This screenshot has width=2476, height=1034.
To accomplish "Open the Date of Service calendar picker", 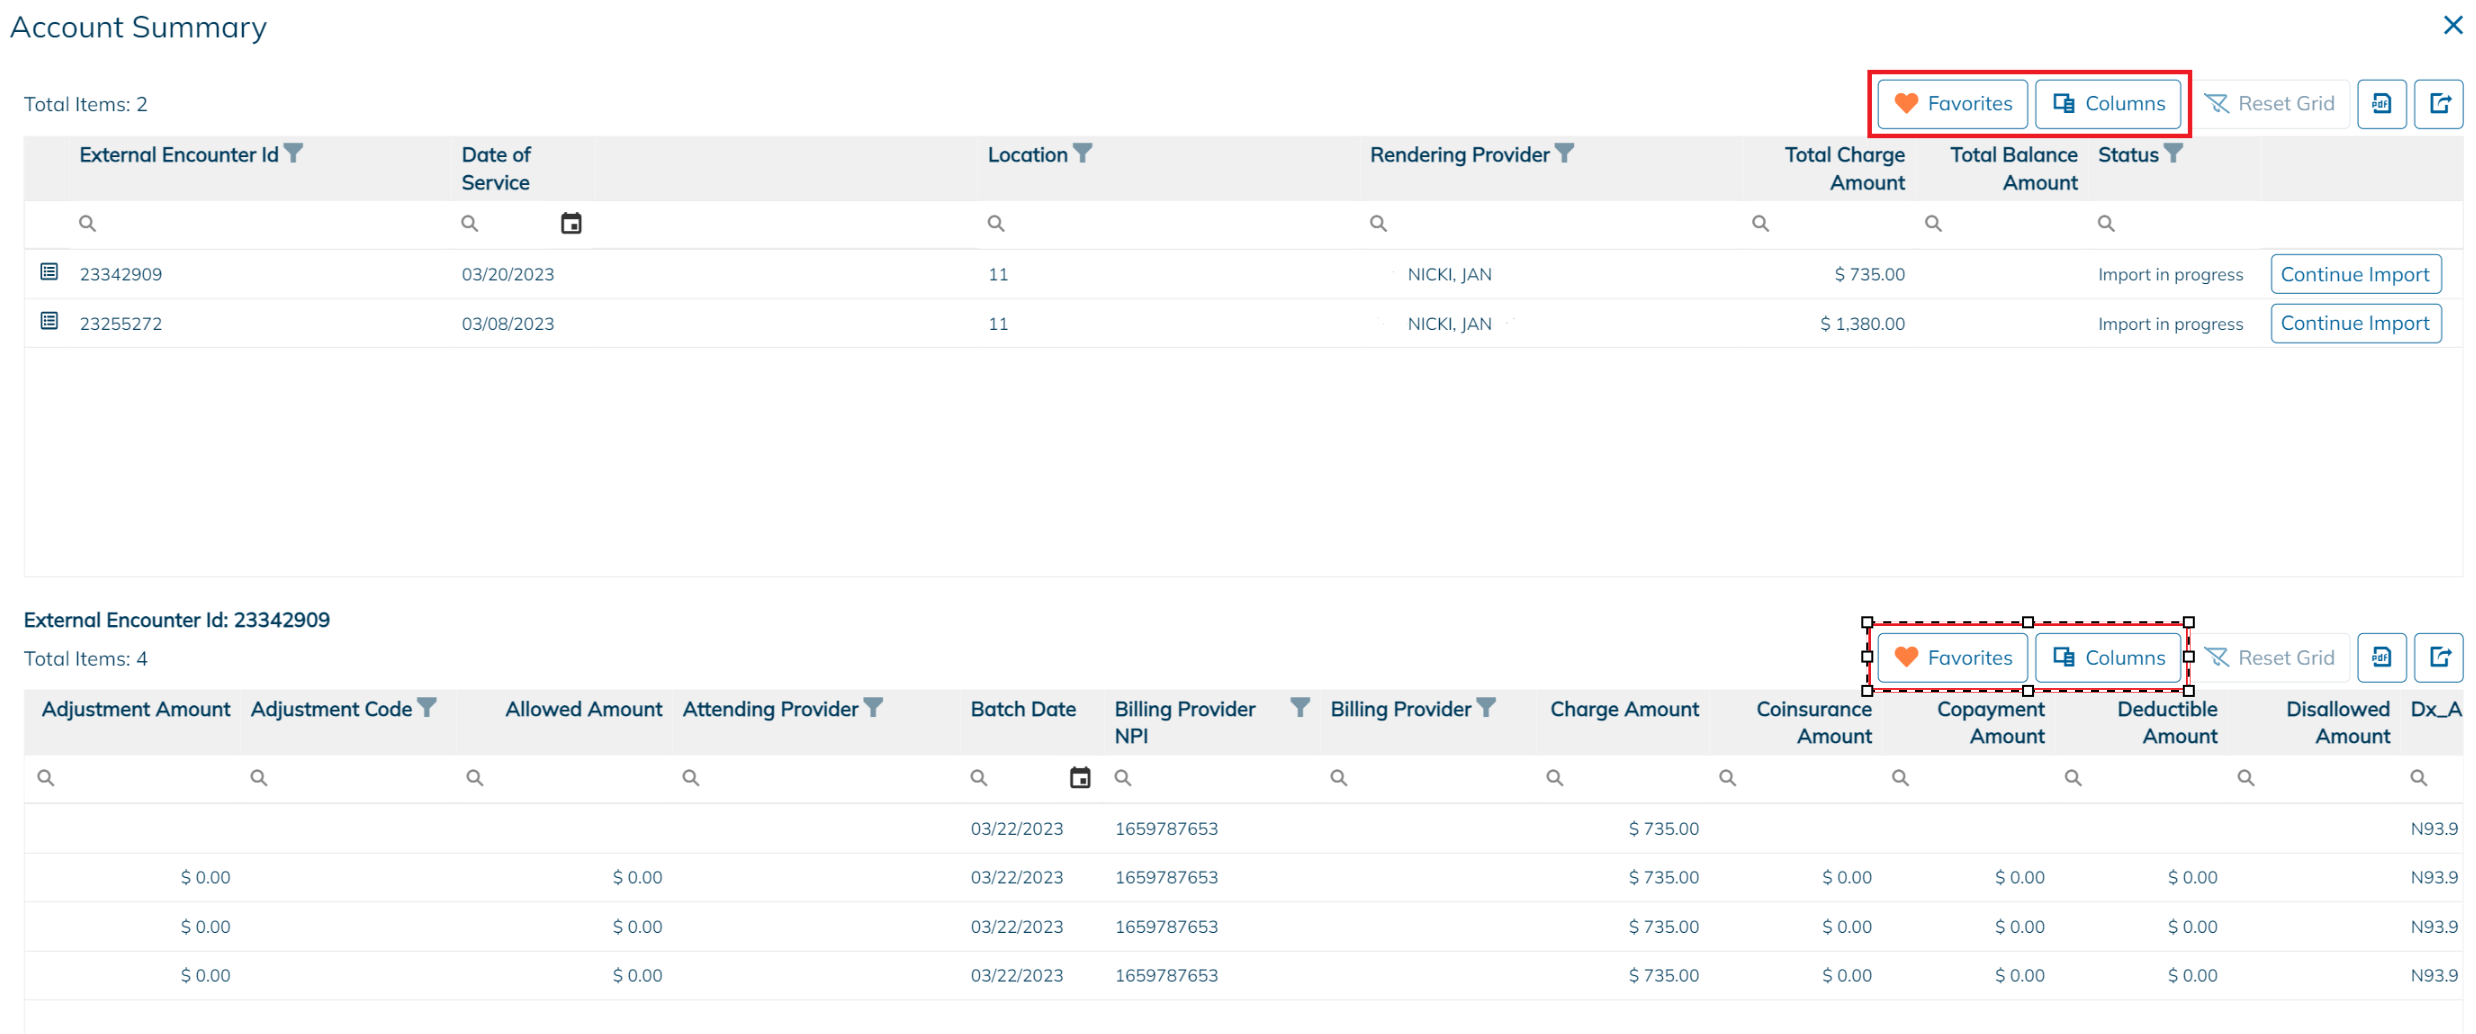I will pos(571,224).
